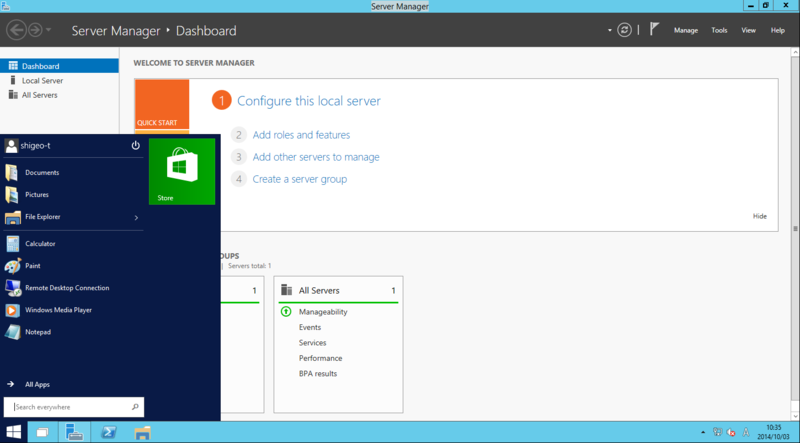Viewport: 800px width, 443px height.
Task: Click the search magnifier icon
Action: point(135,407)
